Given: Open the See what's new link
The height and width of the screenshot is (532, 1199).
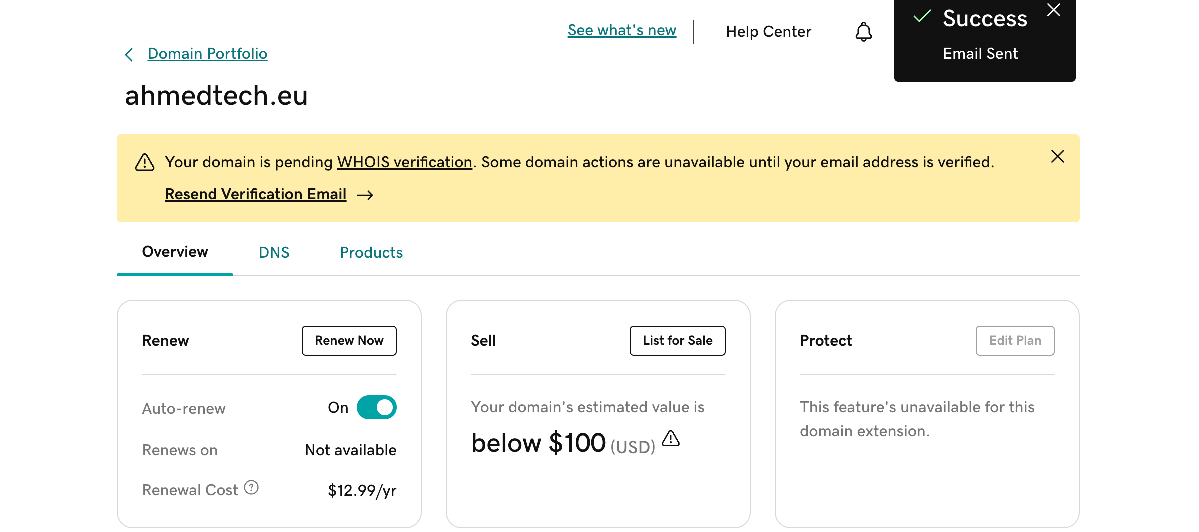Looking at the screenshot, I should 622,30.
